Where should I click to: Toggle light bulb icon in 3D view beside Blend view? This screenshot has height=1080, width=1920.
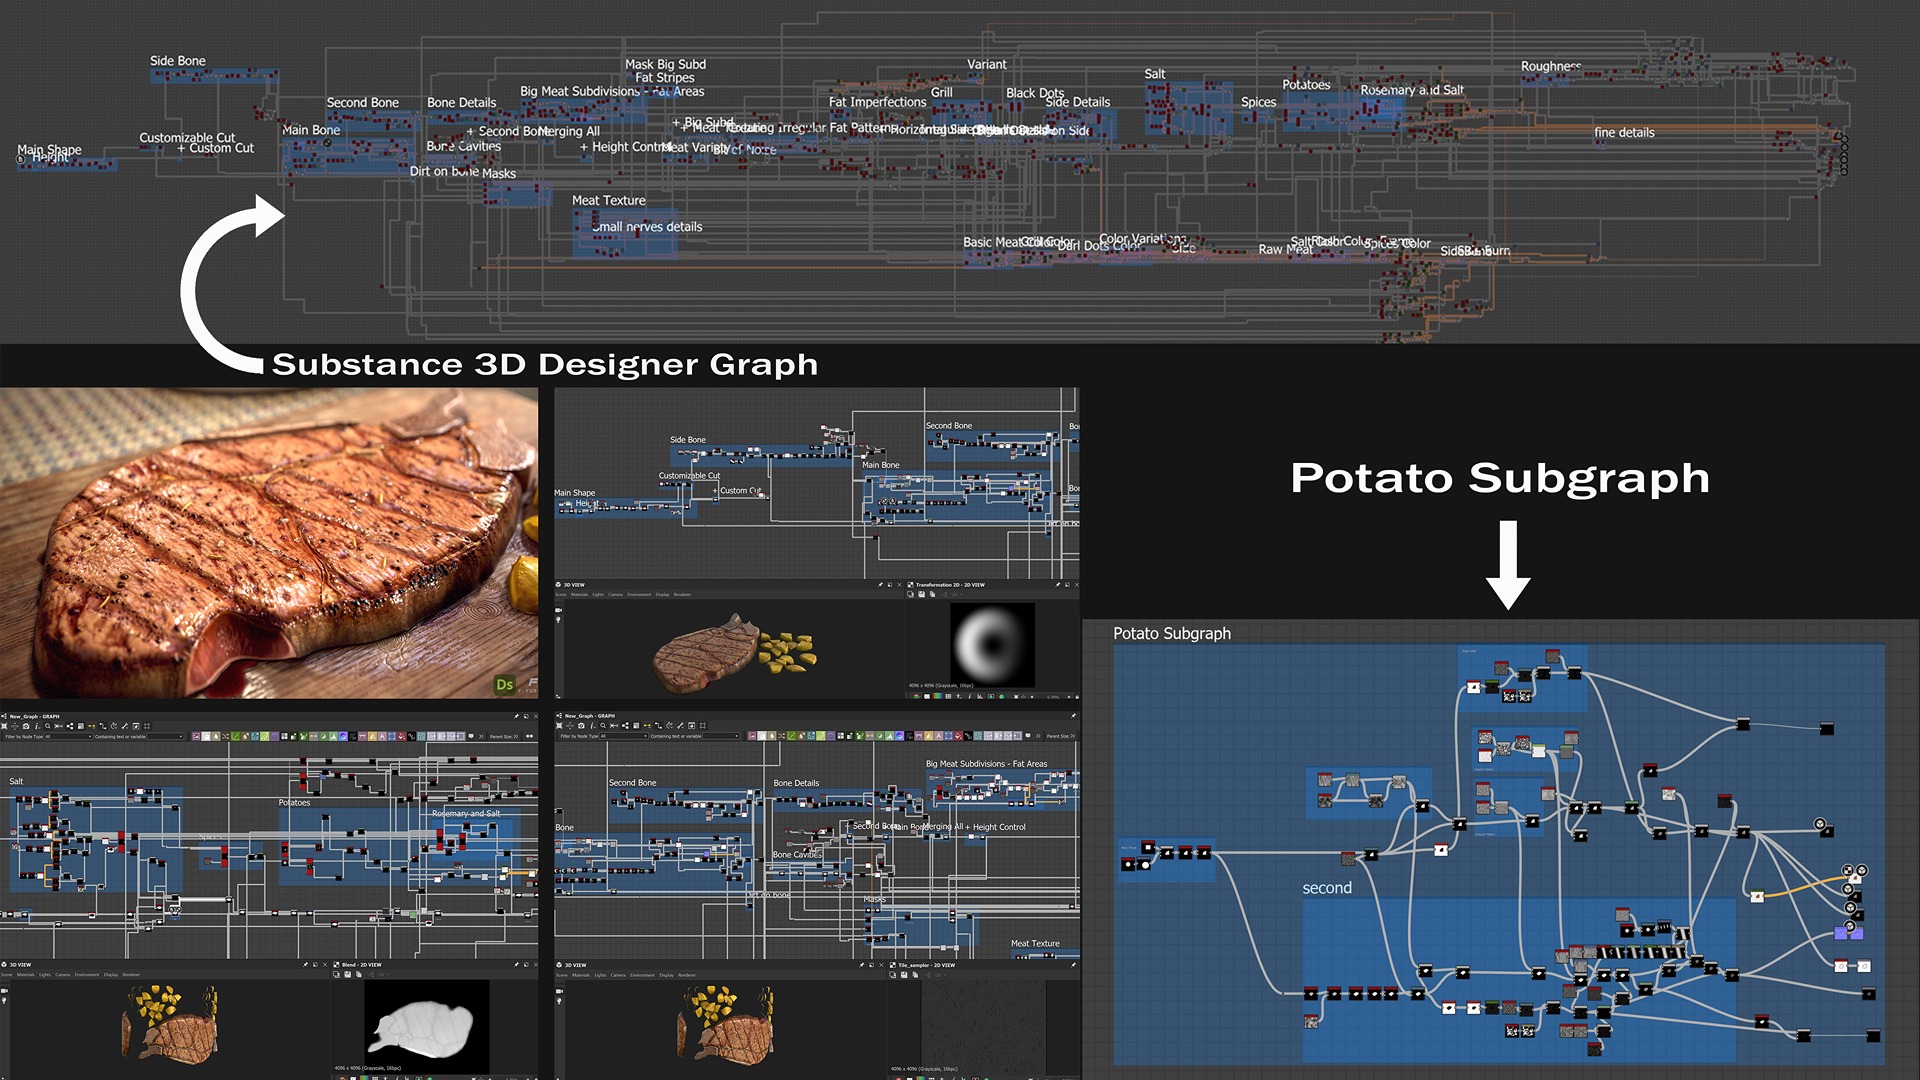click(4, 1000)
